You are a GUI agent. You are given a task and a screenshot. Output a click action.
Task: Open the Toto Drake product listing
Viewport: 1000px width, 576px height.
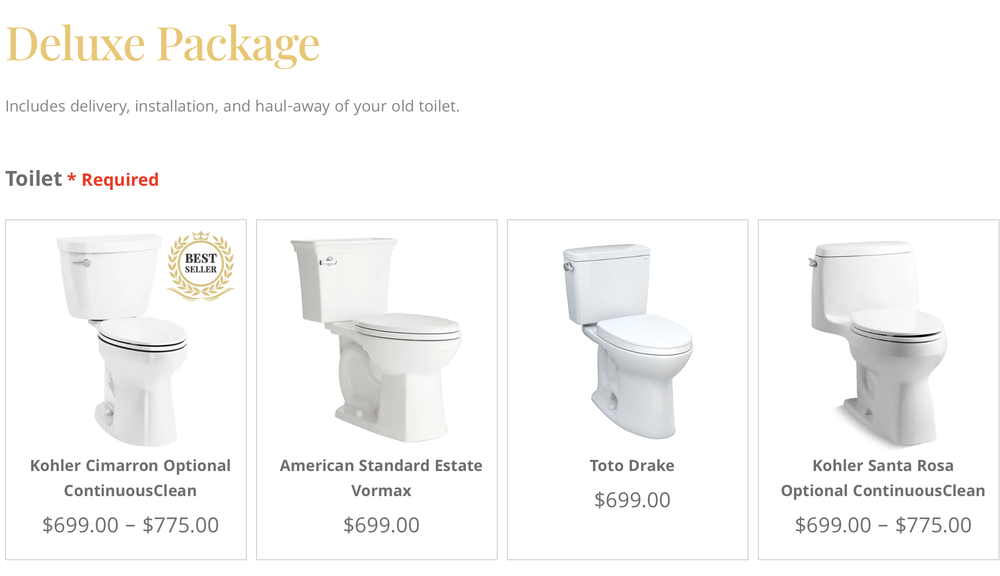coord(631,465)
